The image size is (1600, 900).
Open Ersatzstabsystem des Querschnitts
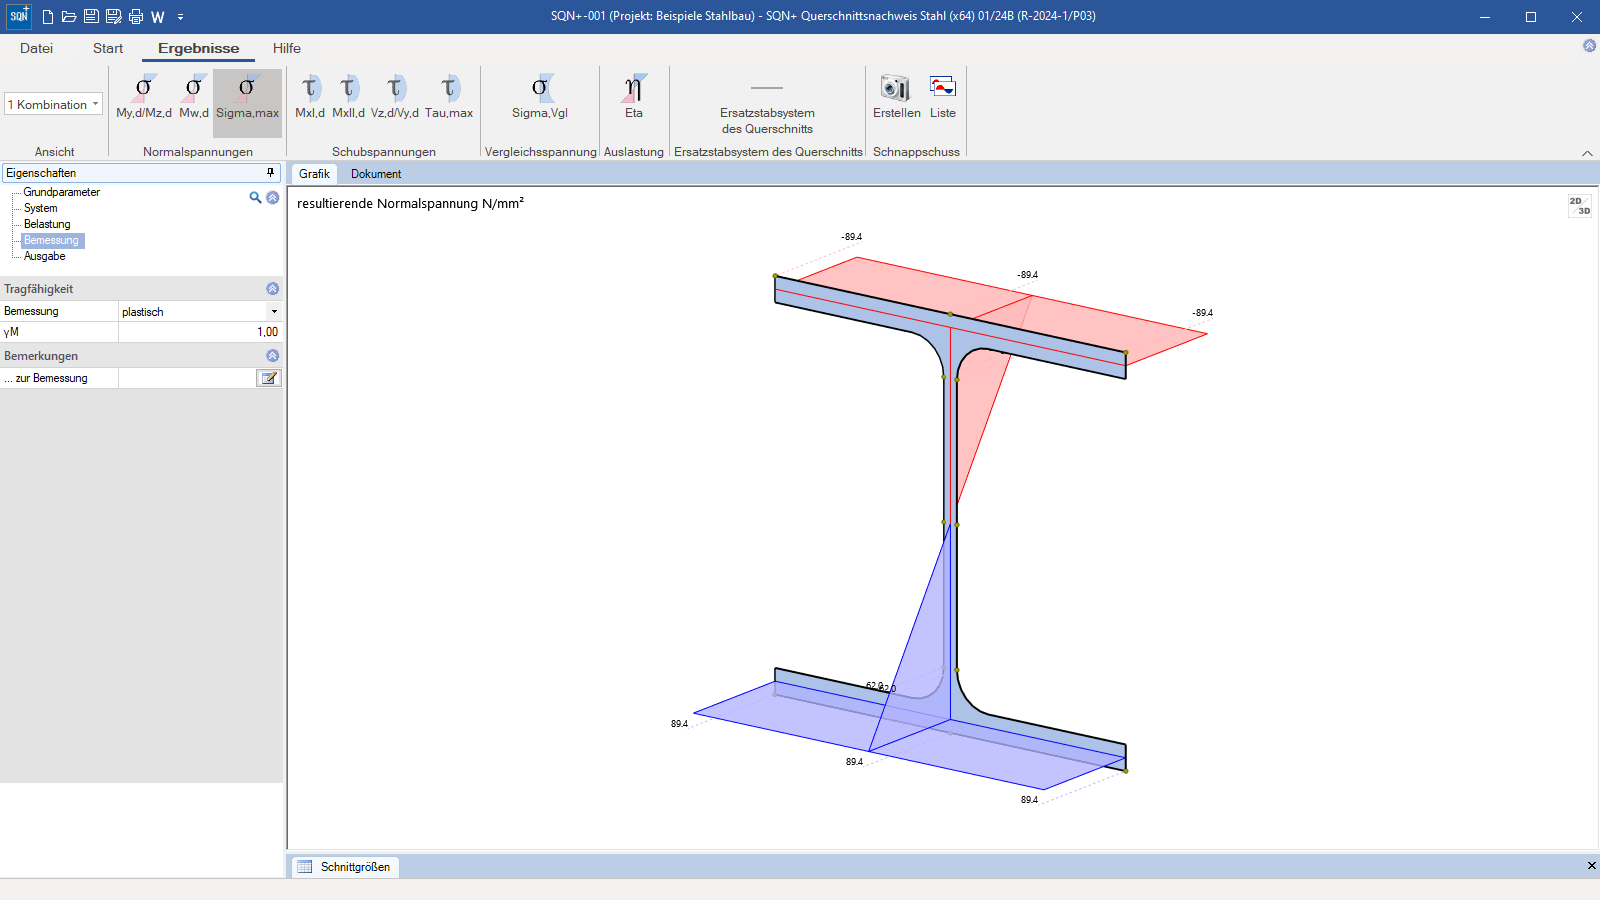point(767,105)
